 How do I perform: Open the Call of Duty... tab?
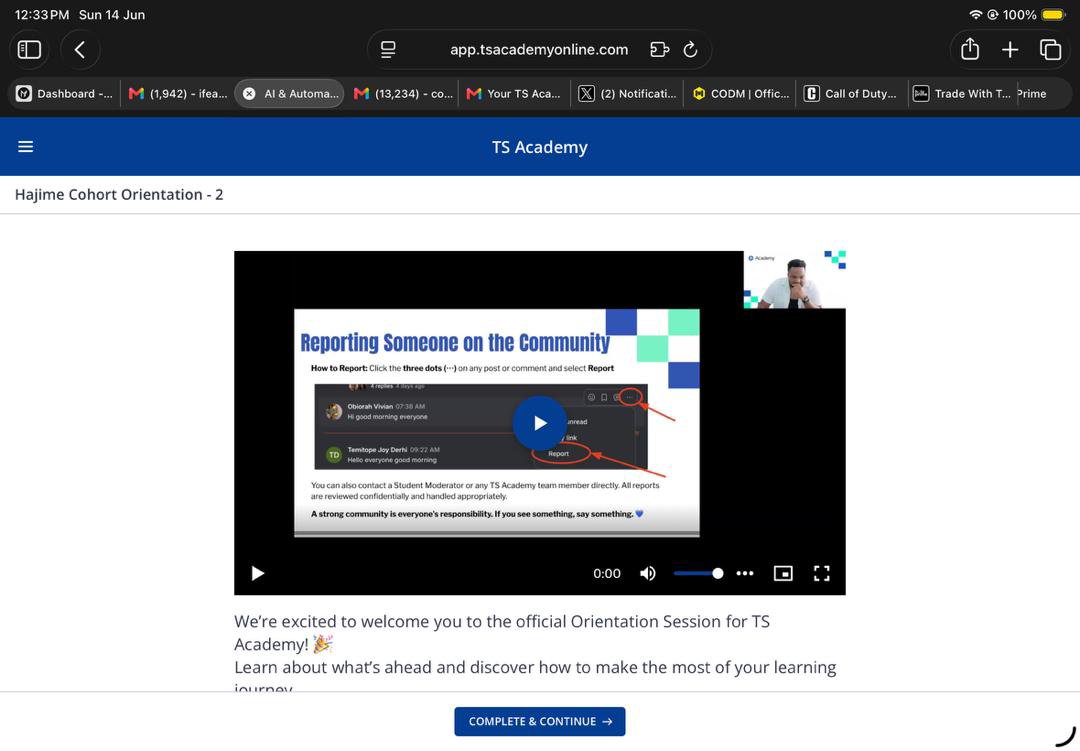[x=853, y=94]
